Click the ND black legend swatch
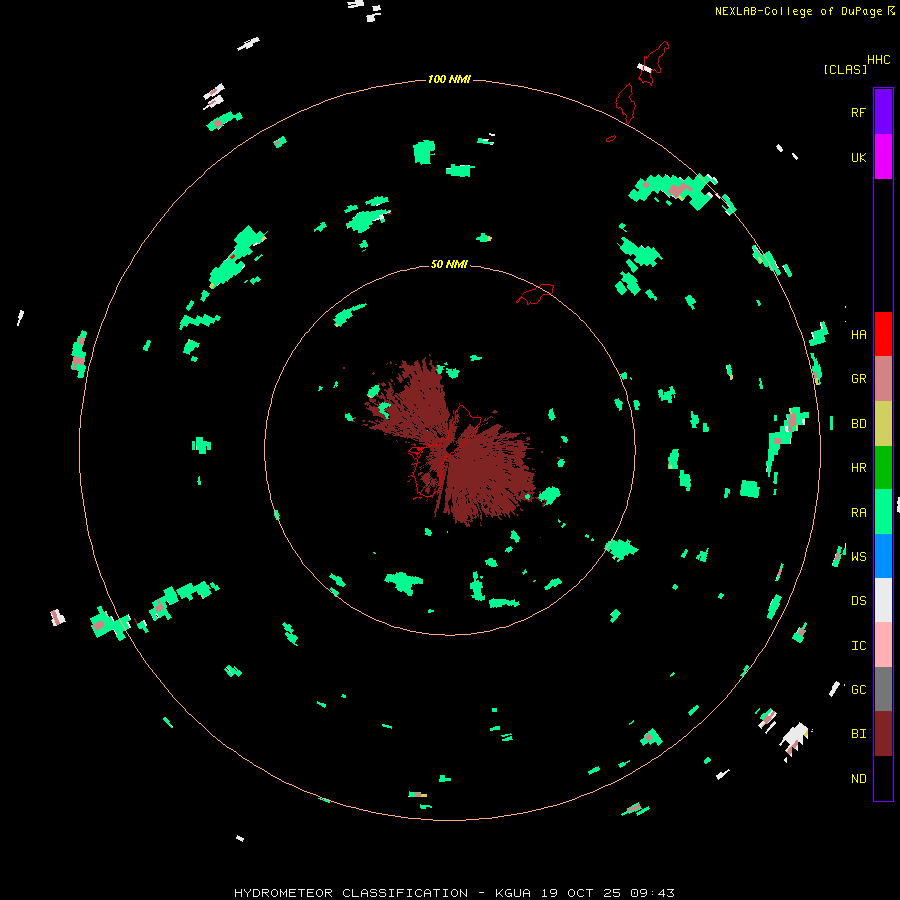 883,778
